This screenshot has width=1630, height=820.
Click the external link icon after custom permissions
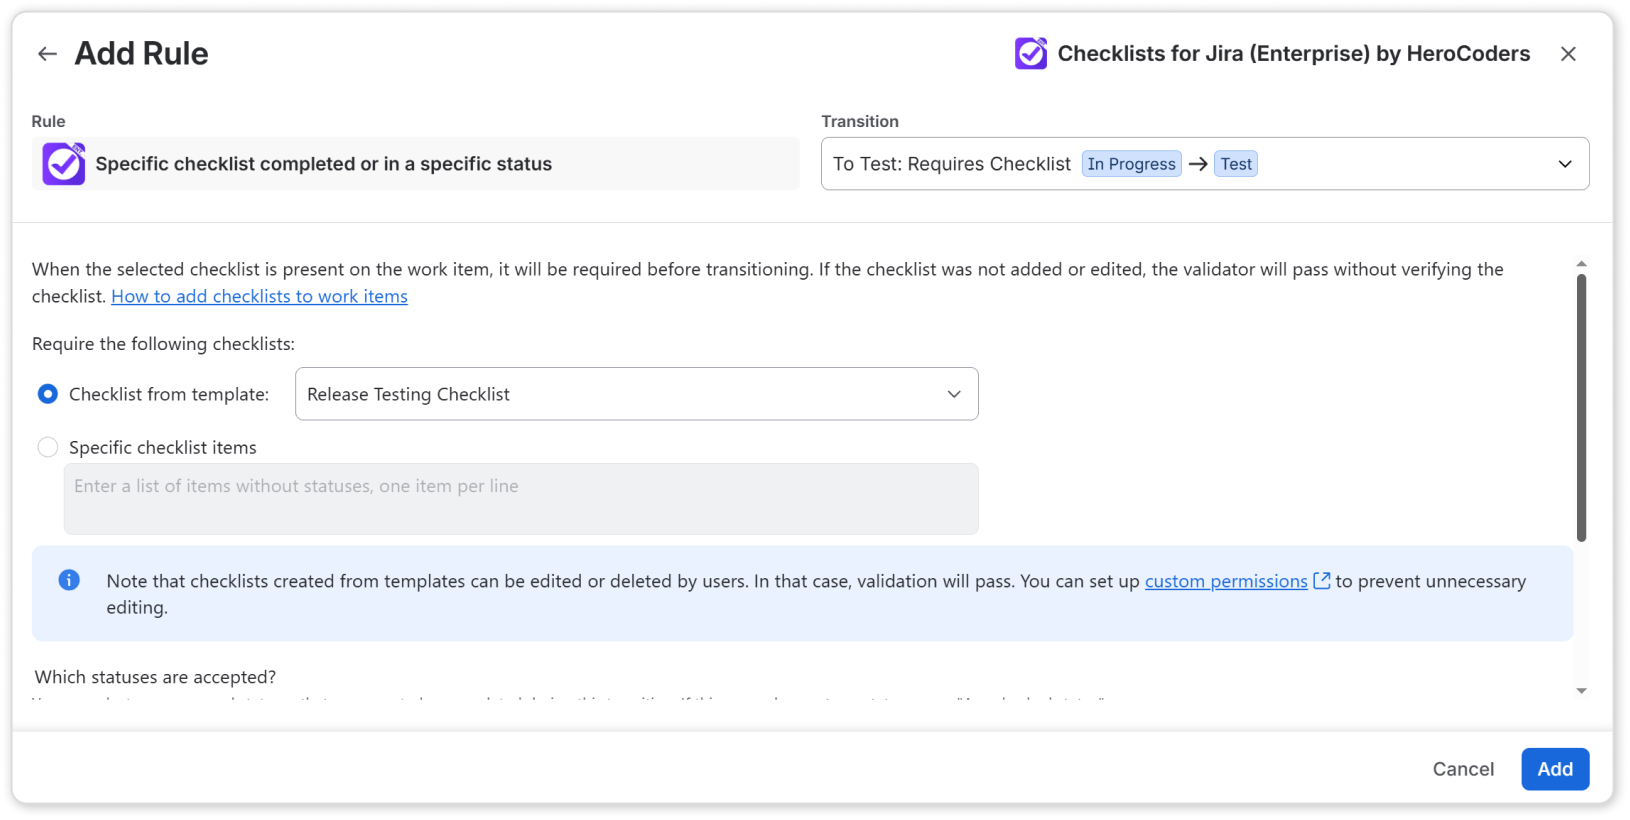click(x=1322, y=581)
